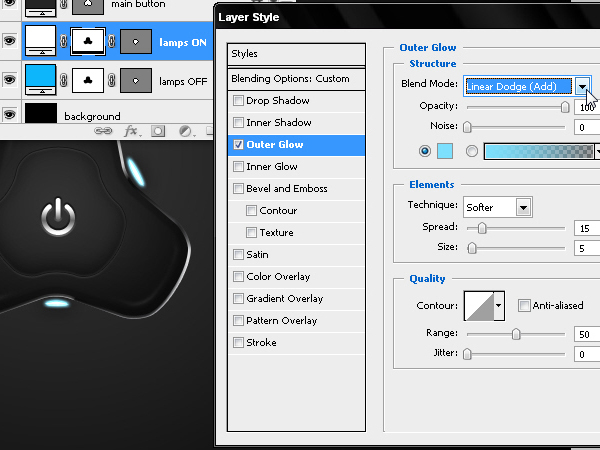Click the light blue glow color swatch

tap(445, 151)
